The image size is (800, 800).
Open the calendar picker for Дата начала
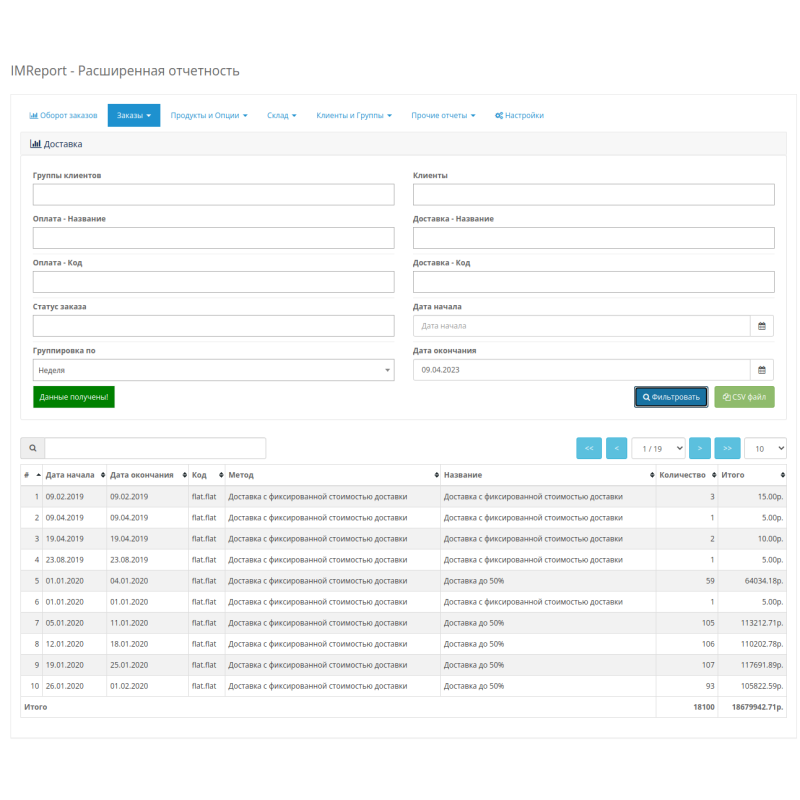[x=760, y=326]
